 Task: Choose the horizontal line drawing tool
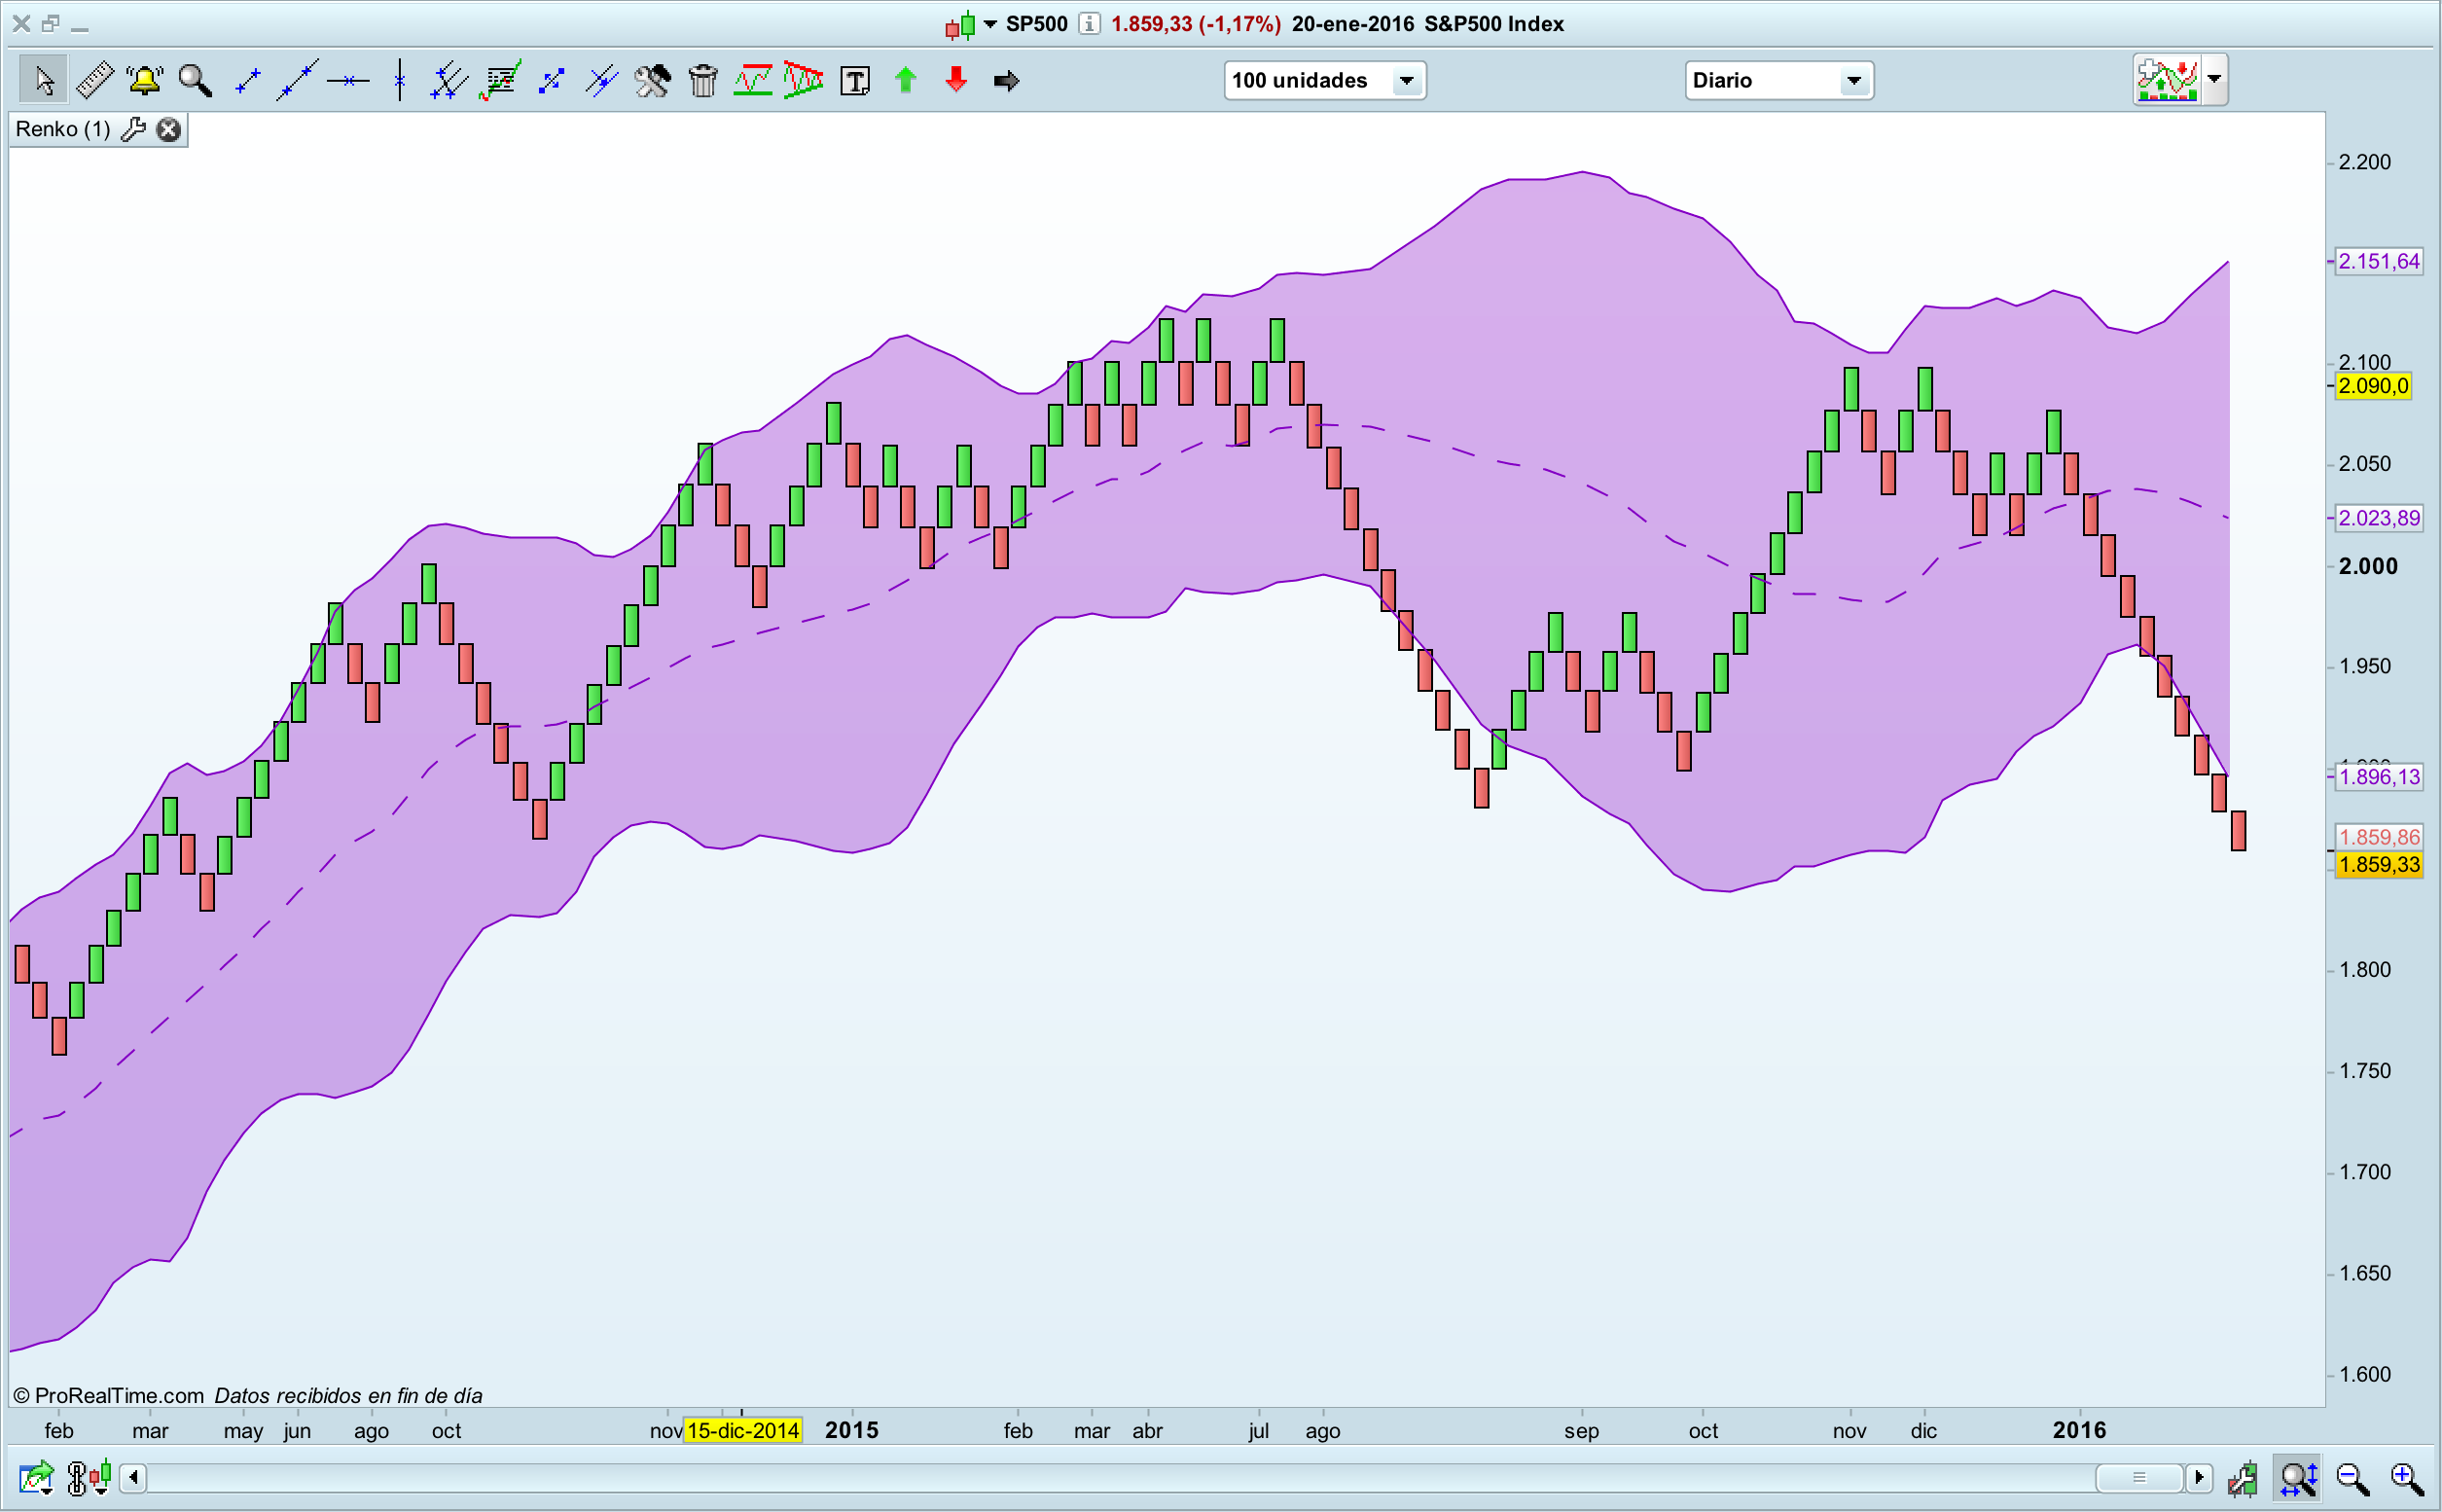348,80
